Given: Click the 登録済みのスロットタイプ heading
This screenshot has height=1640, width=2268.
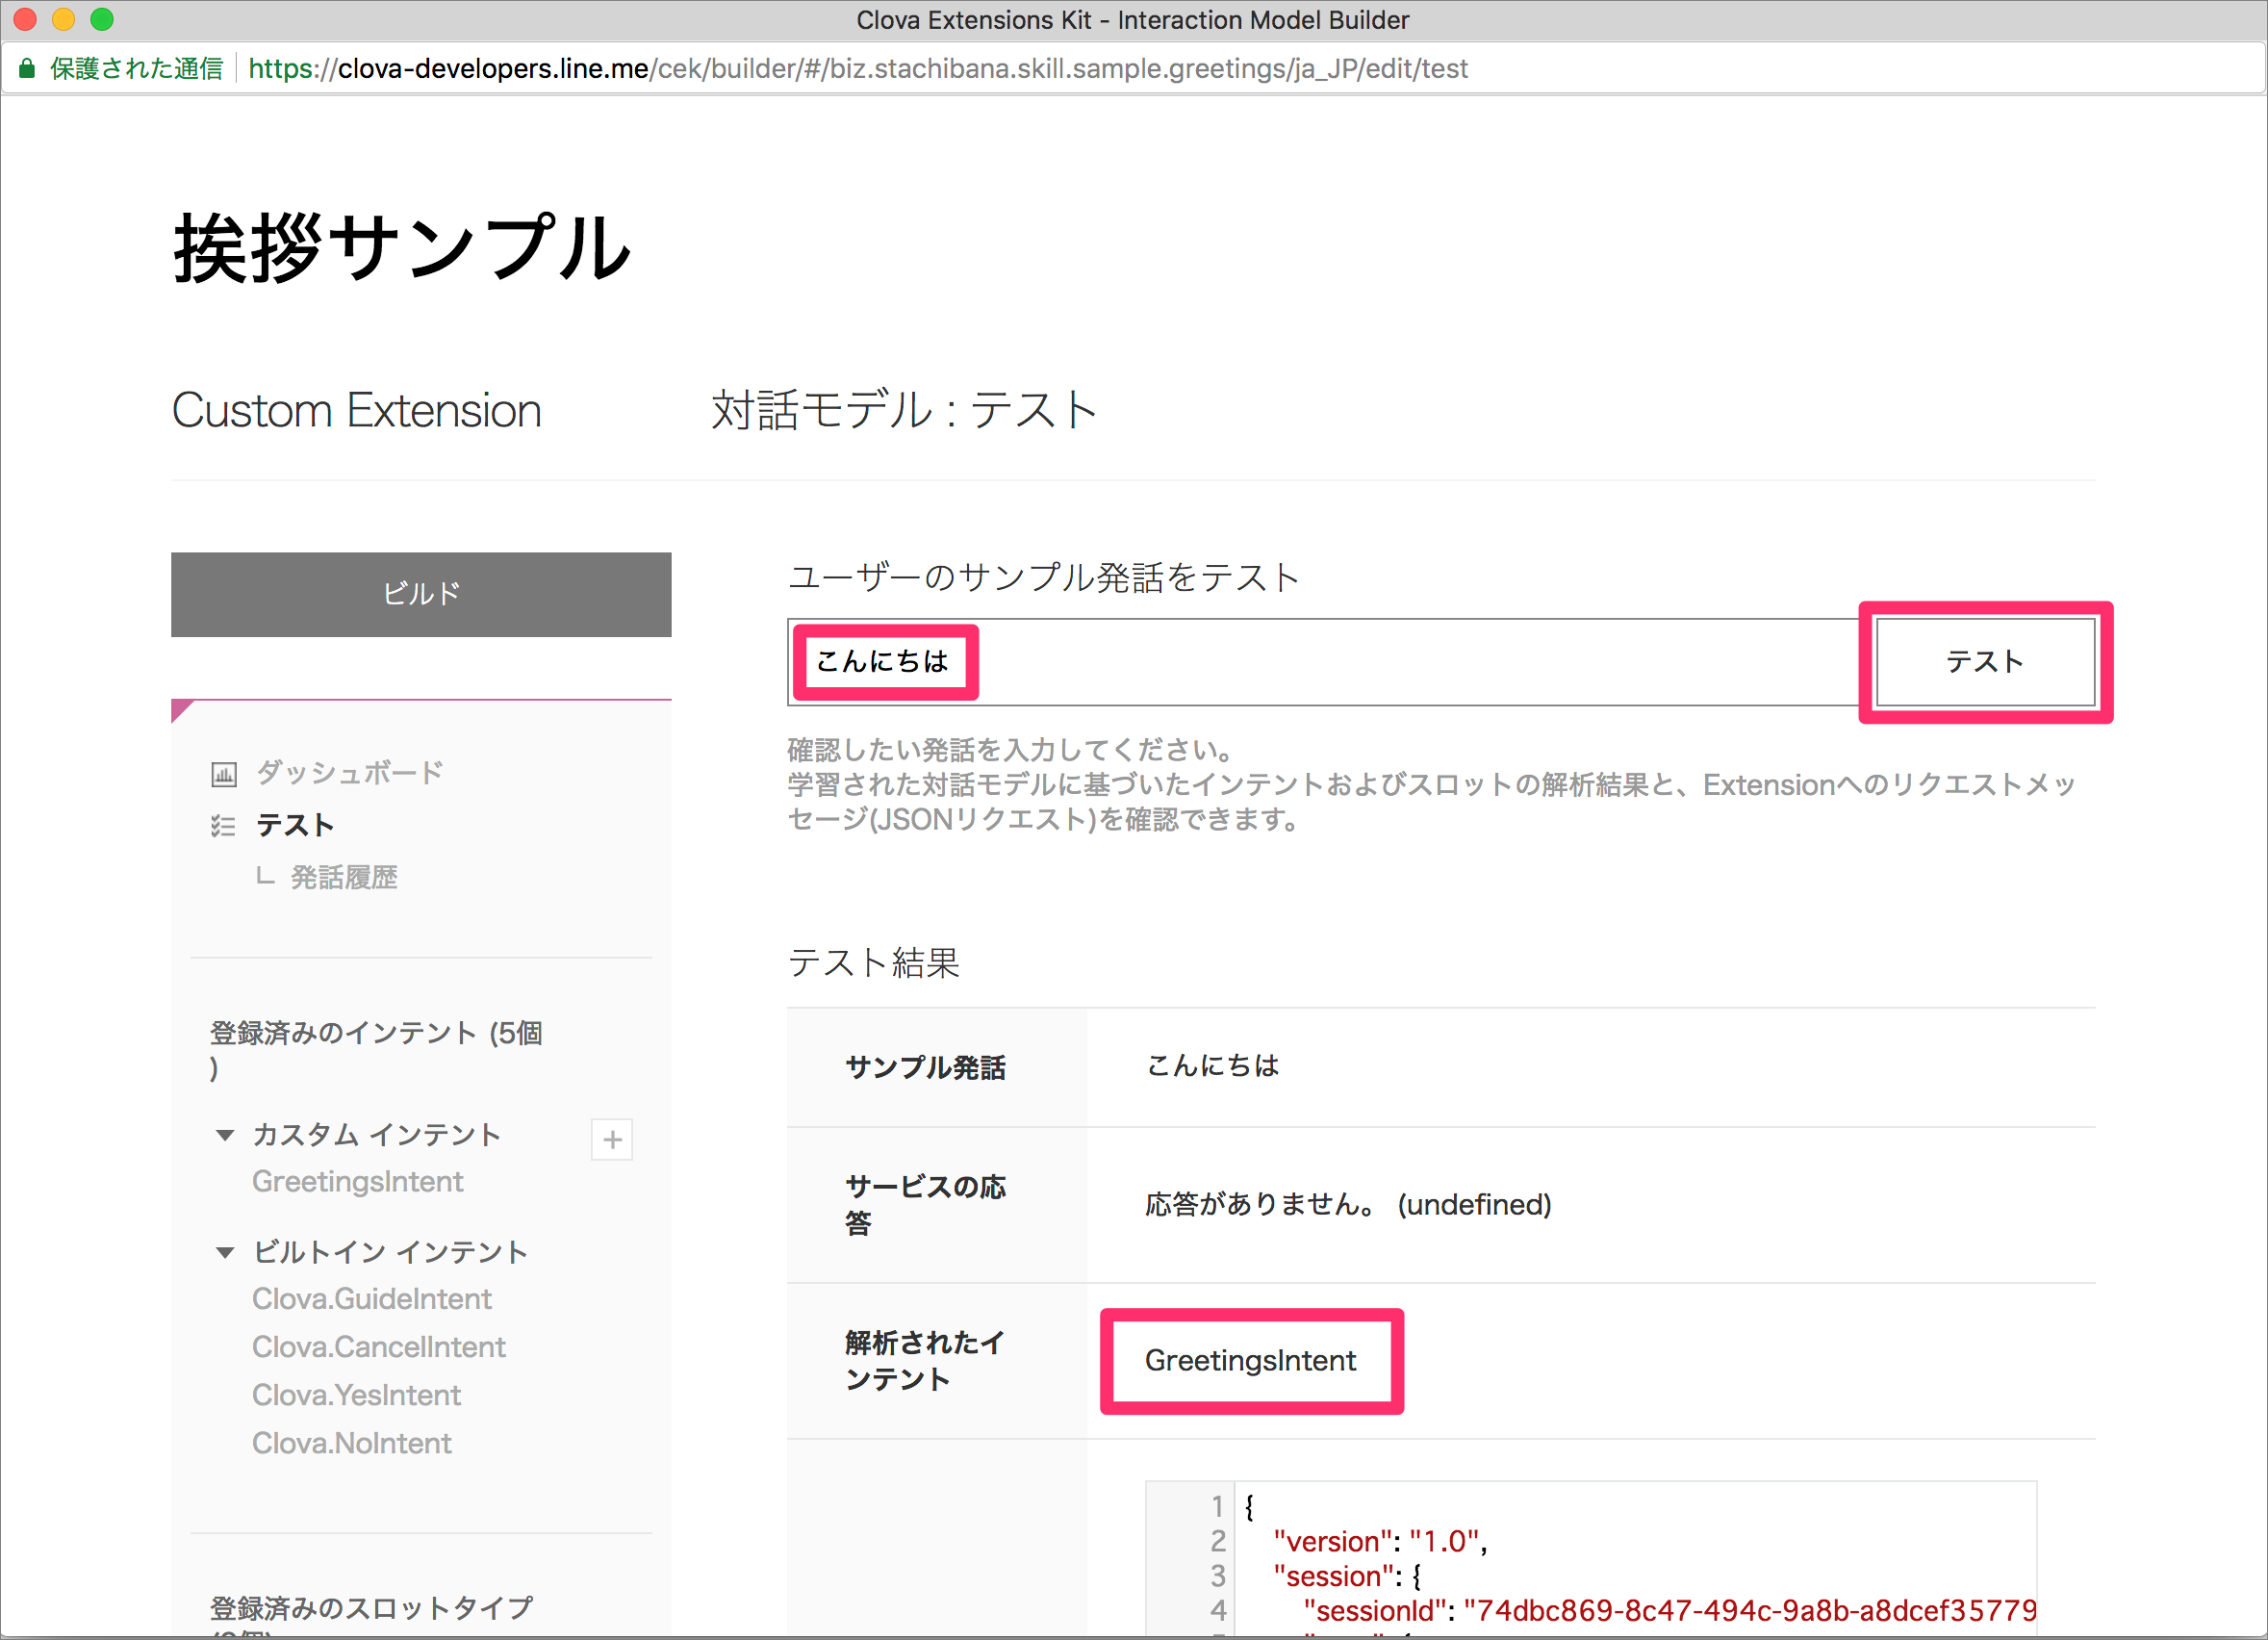Looking at the screenshot, I should 371,1608.
